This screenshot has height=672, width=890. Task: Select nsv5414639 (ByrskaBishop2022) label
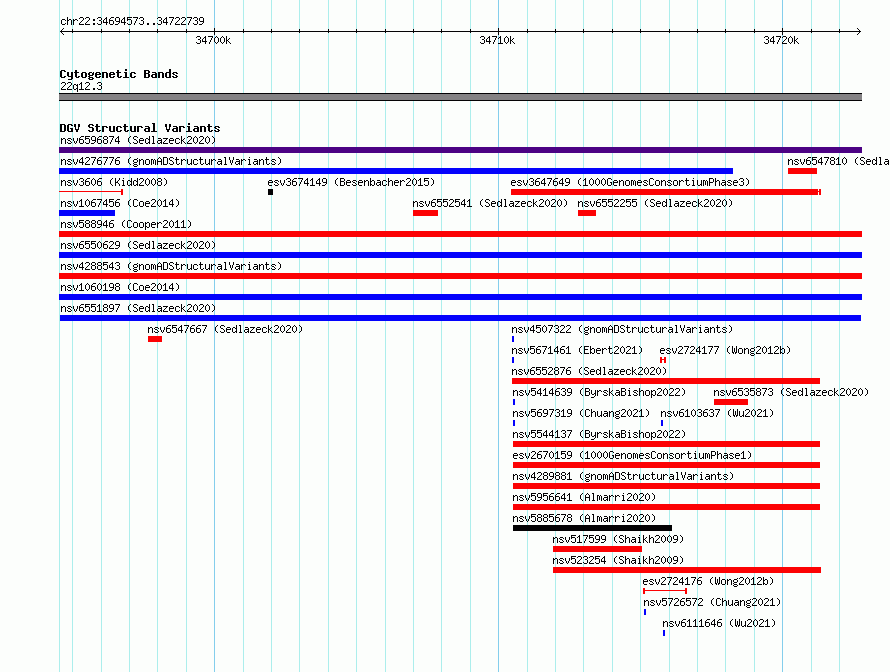[599, 392]
